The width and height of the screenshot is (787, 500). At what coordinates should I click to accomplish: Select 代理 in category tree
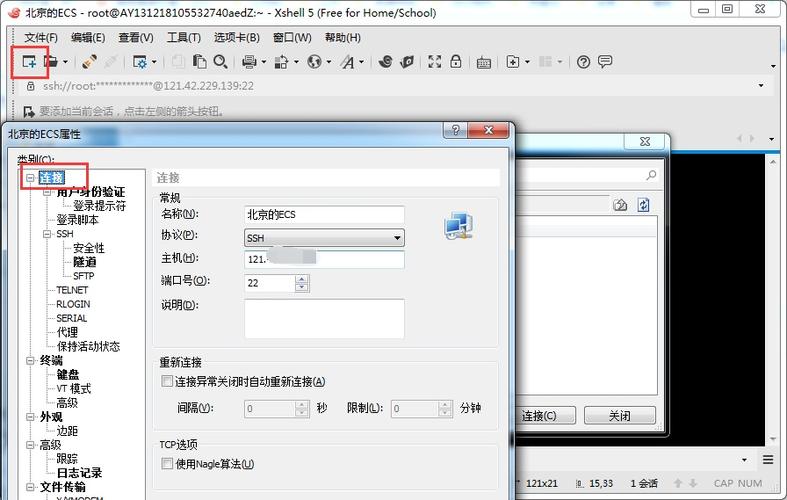(x=67, y=332)
